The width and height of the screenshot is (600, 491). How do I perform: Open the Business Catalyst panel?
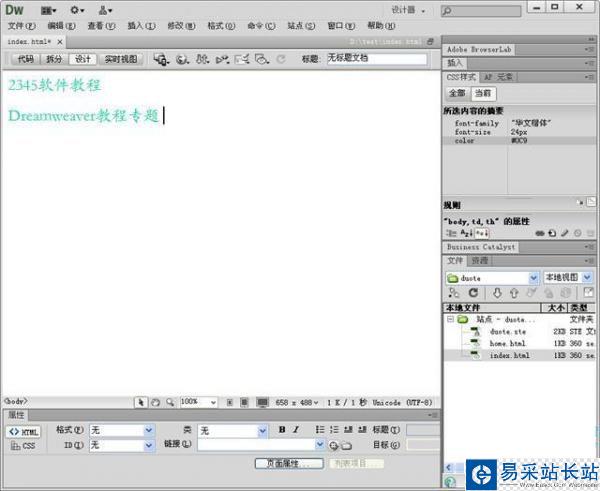481,247
